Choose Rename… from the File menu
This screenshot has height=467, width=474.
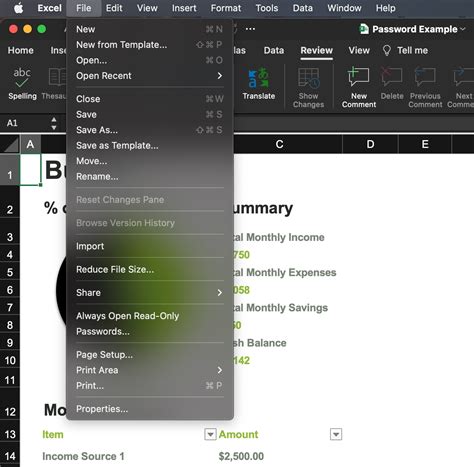(150, 176)
